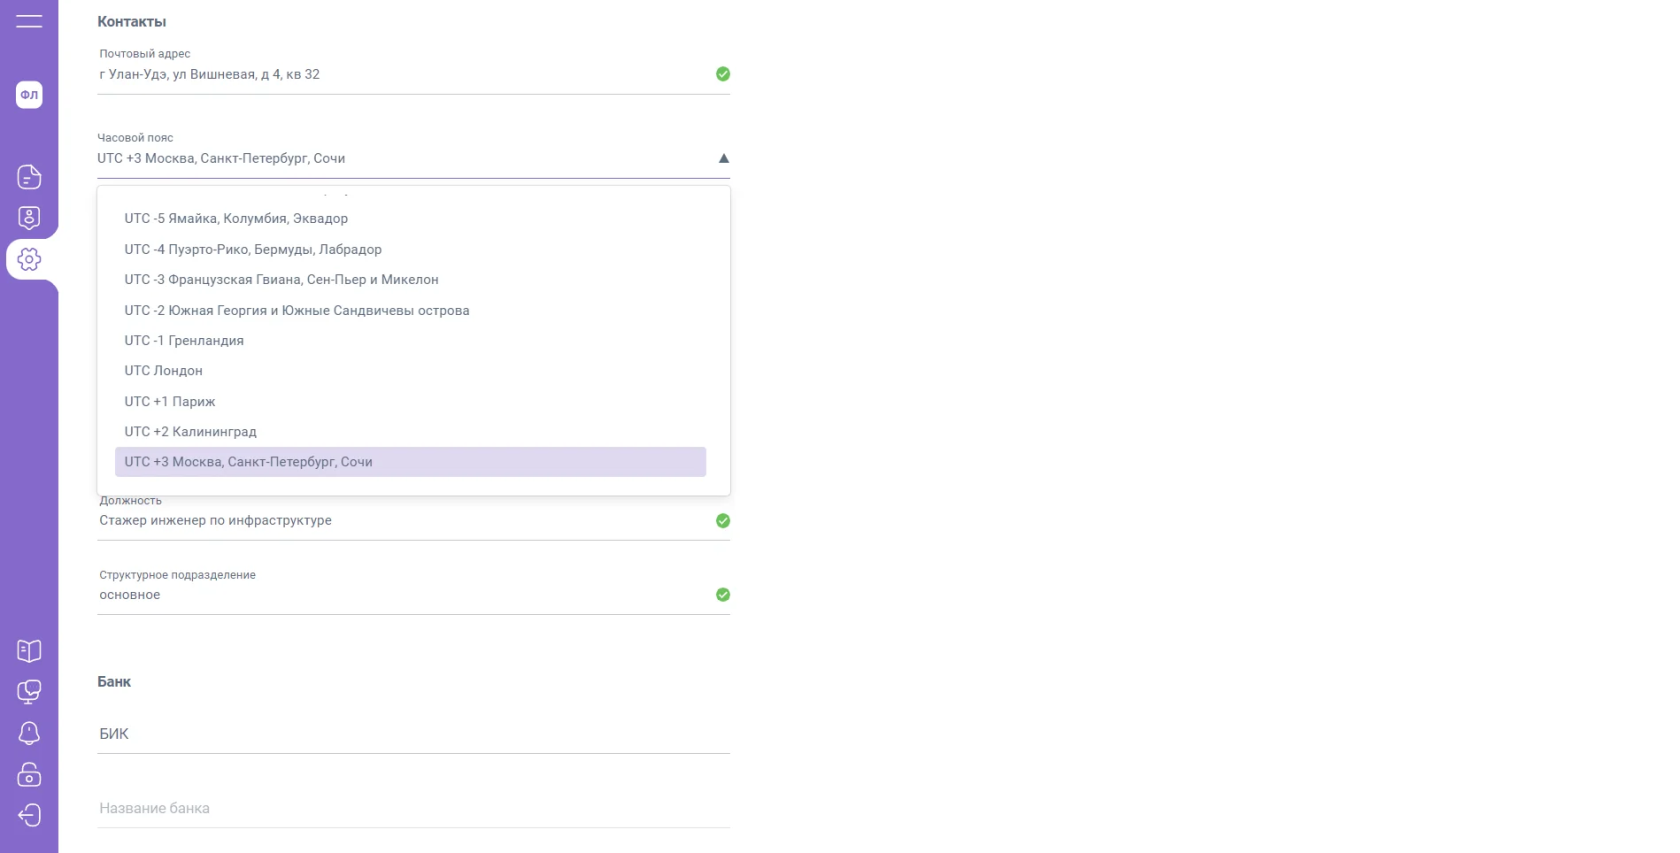Image resolution: width=1680 pixels, height=853 pixels.
Task: Click the padlock icon in the sidebar
Action: 29,774
